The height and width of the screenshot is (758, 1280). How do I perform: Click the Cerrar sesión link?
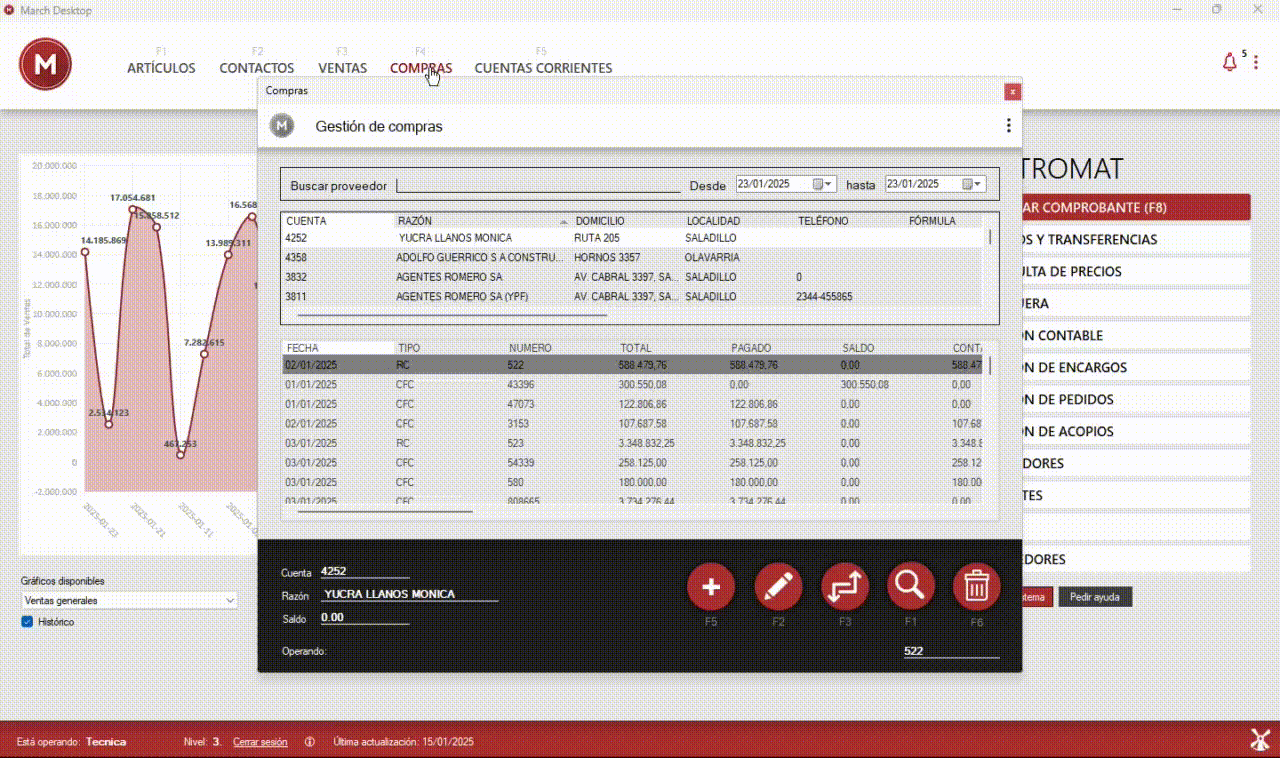click(x=260, y=742)
